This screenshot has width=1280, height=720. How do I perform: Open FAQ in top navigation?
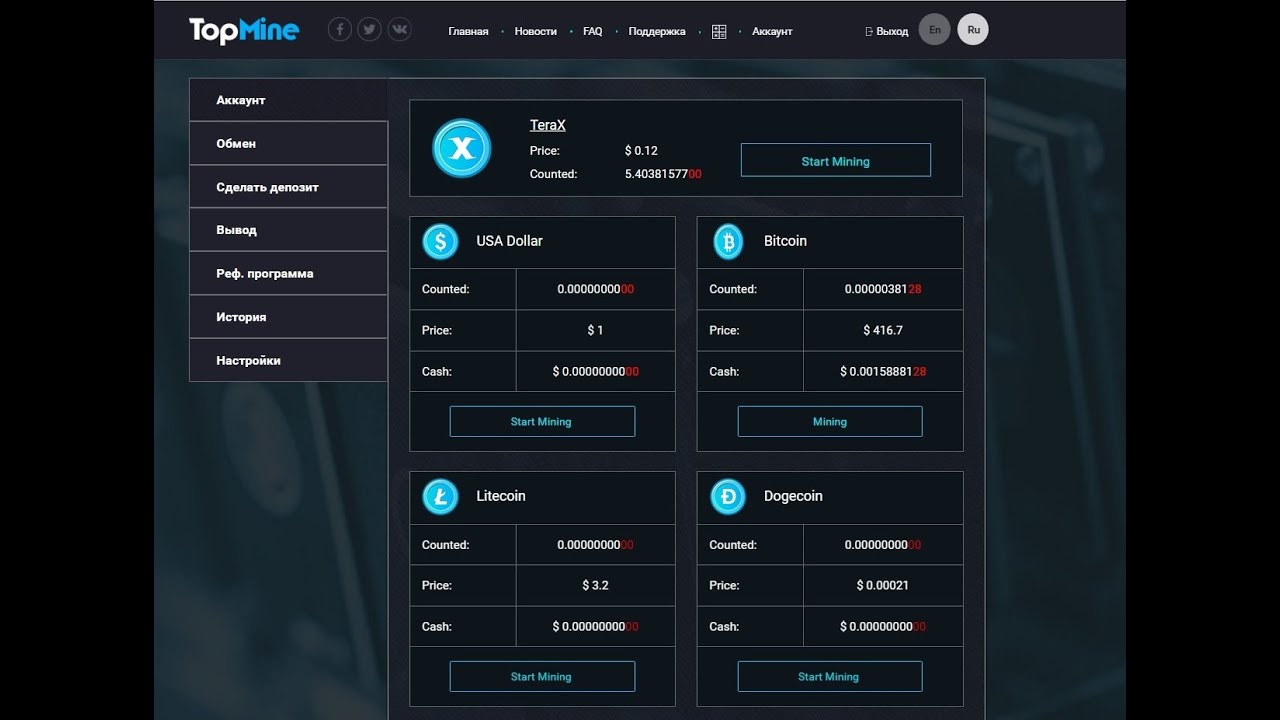(x=593, y=32)
